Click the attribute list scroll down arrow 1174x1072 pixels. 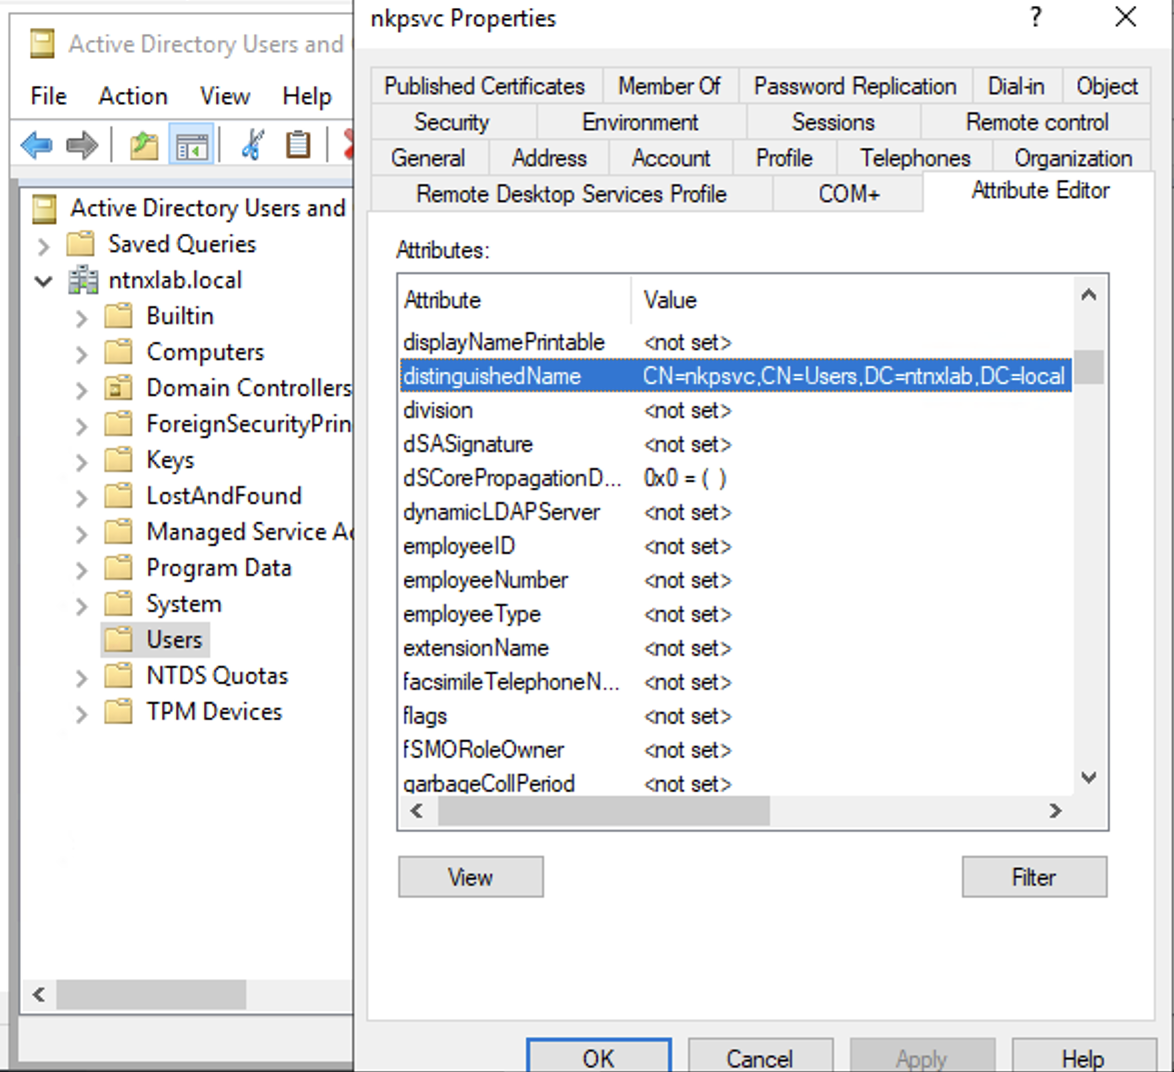(x=1089, y=777)
